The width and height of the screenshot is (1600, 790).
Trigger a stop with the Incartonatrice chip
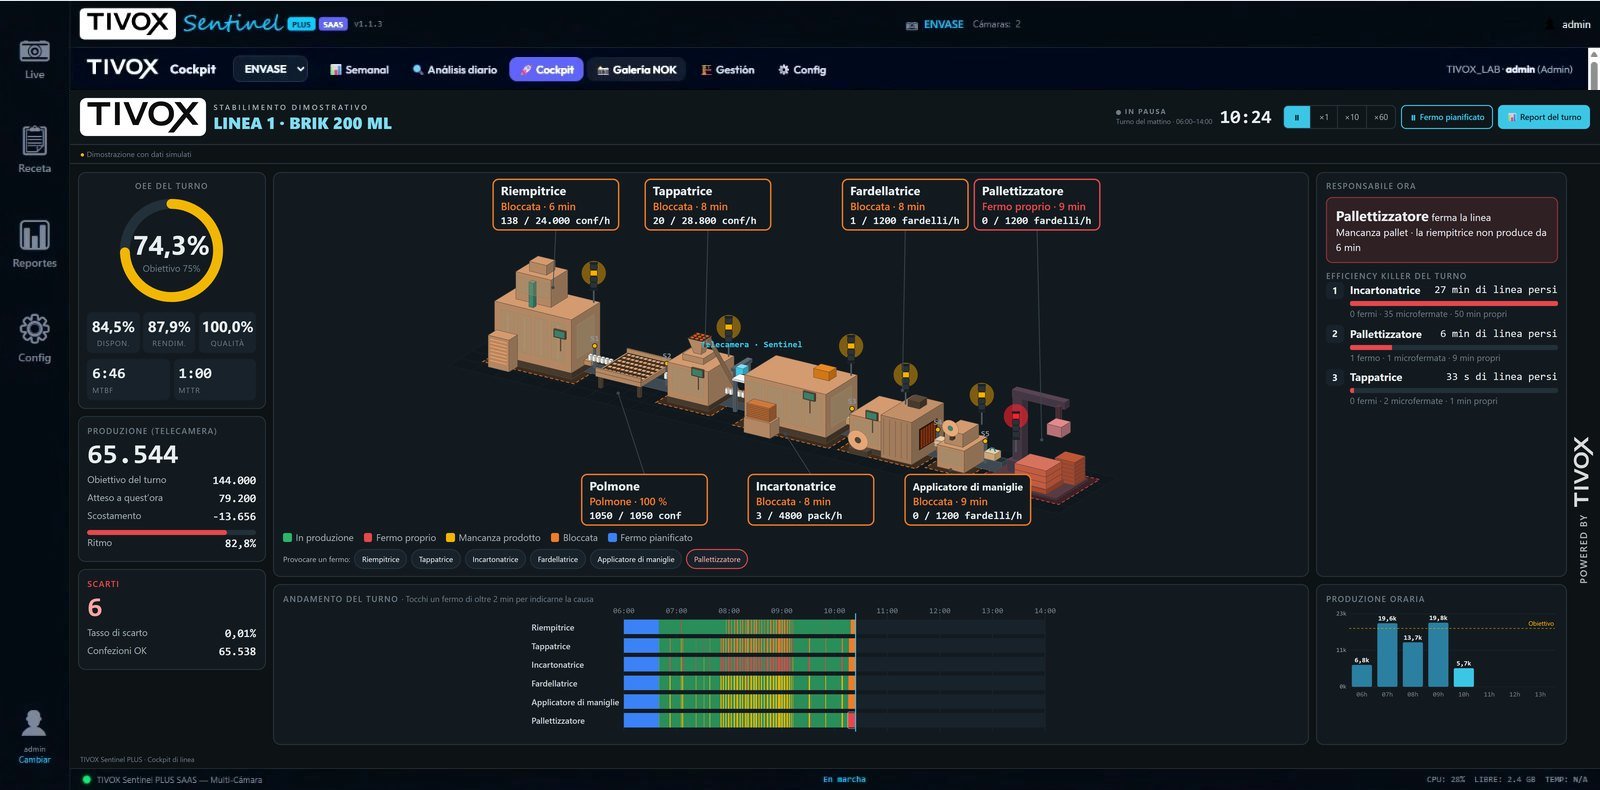point(495,560)
